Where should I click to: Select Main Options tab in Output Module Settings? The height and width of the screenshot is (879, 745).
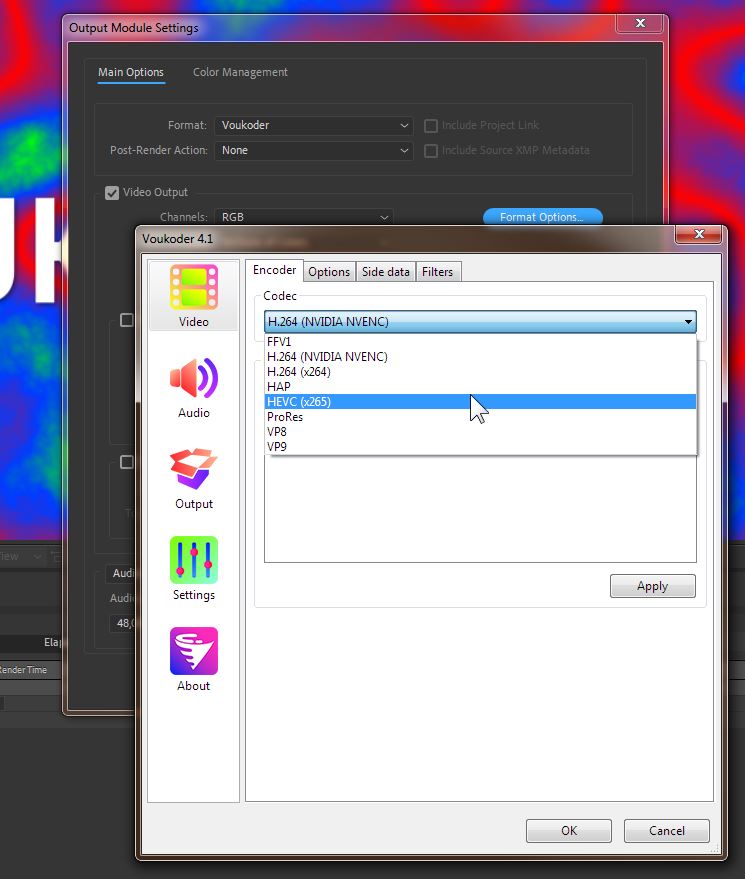coord(131,72)
